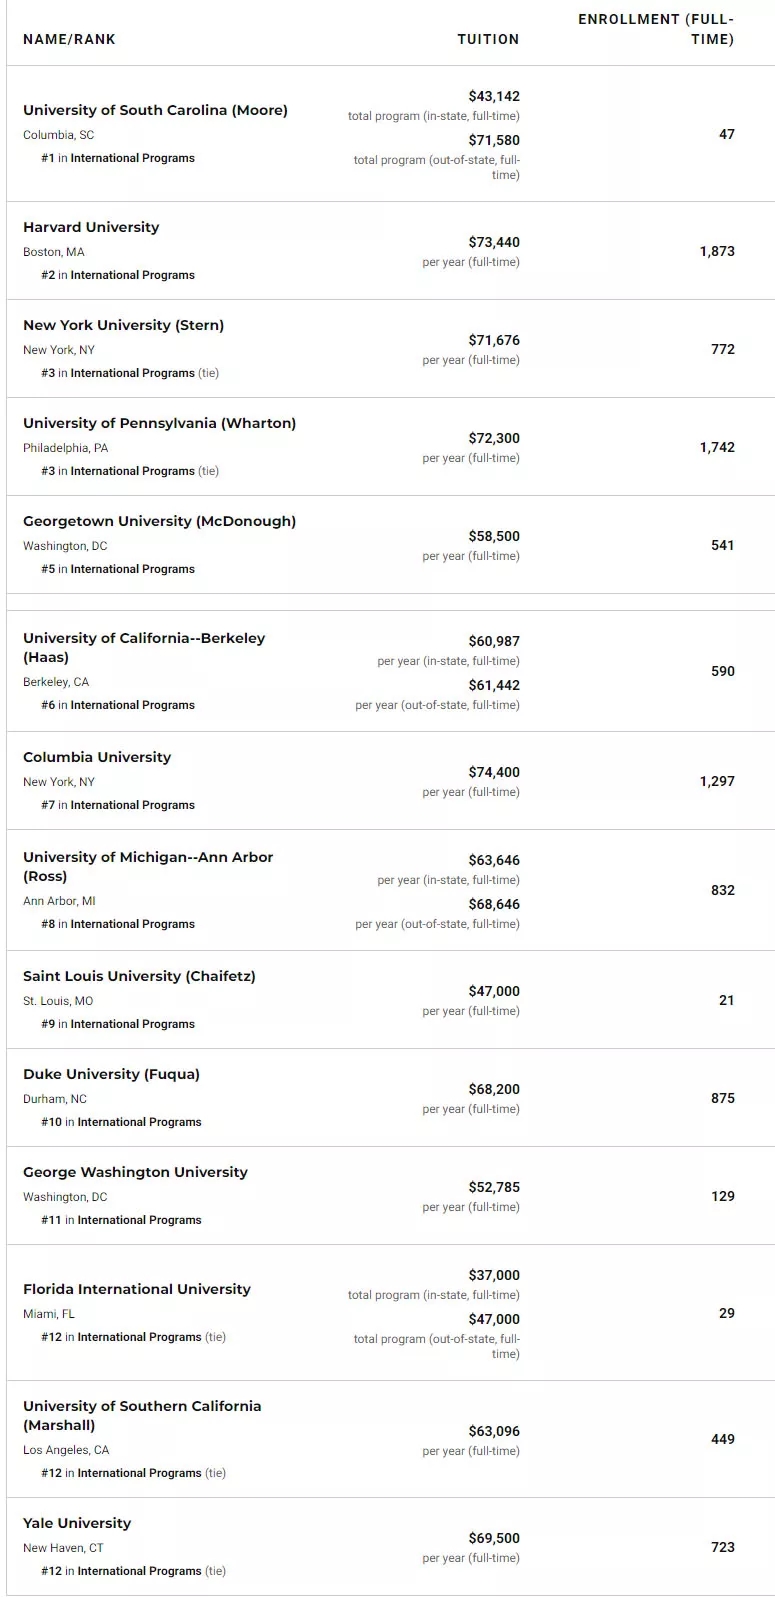Click the Harvard University school name
Screen dimensions: 775x1597
click(91, 227)
